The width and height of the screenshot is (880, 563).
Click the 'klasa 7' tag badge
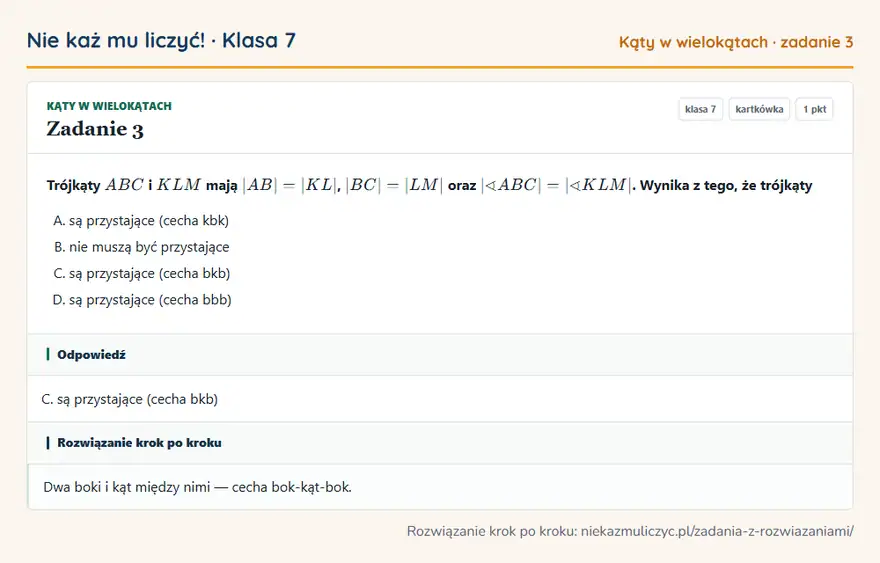click(x=700, y=109)
